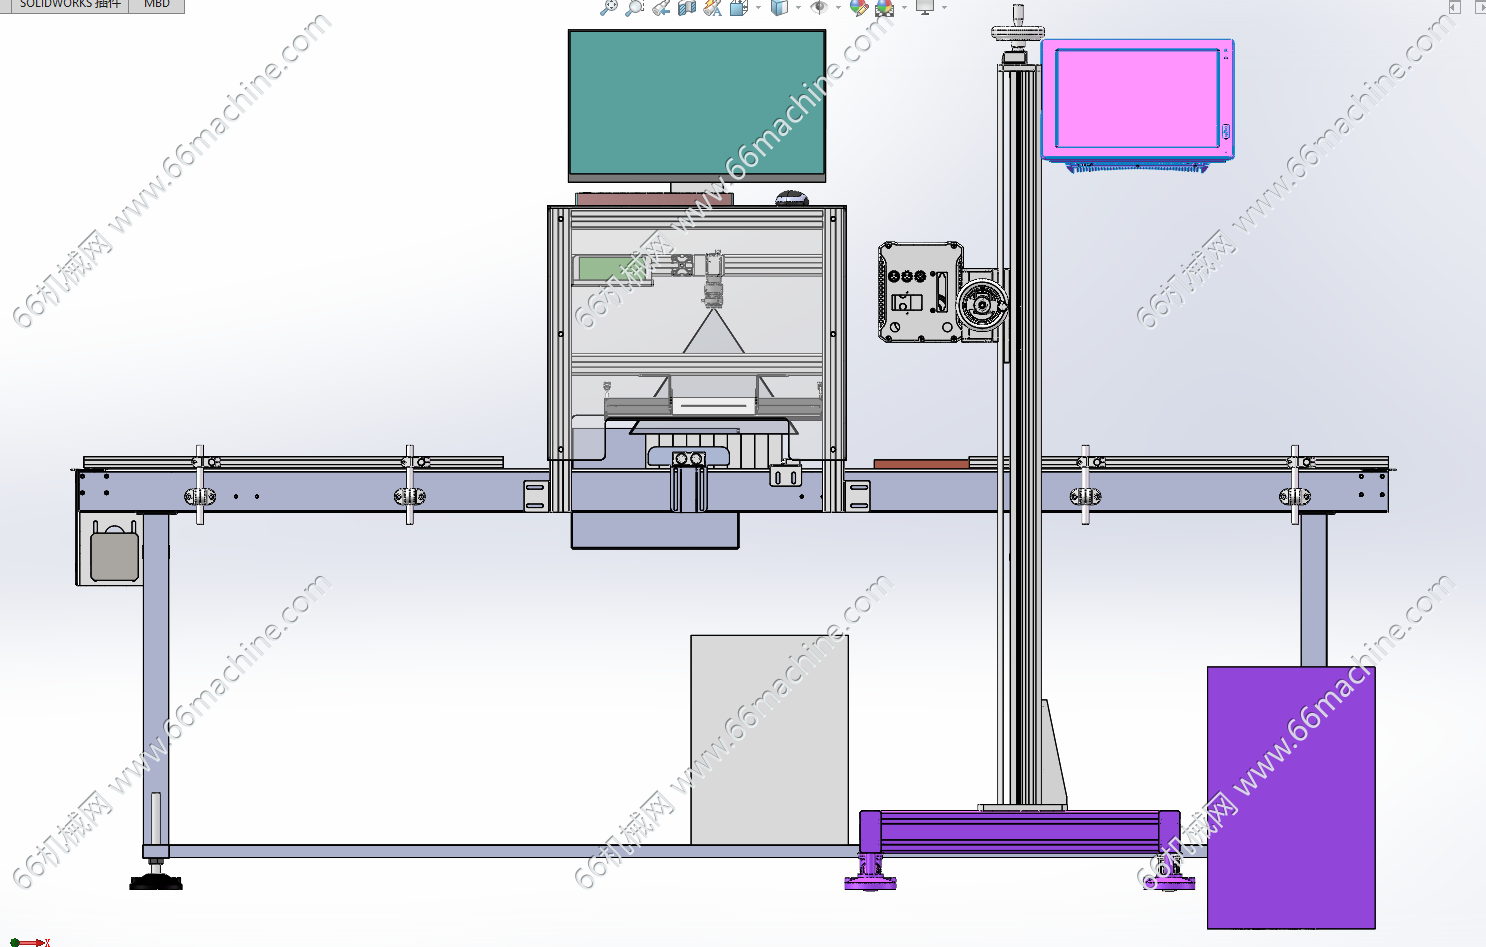Click the Zoom to Fit magnifier icon
Image resolution: width=1486 pixels, height=947 pixels.
(x=608, y=7)
